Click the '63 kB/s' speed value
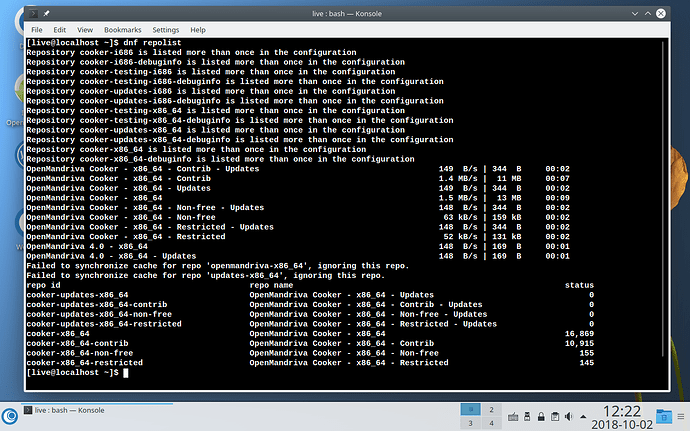 [460, 217]
